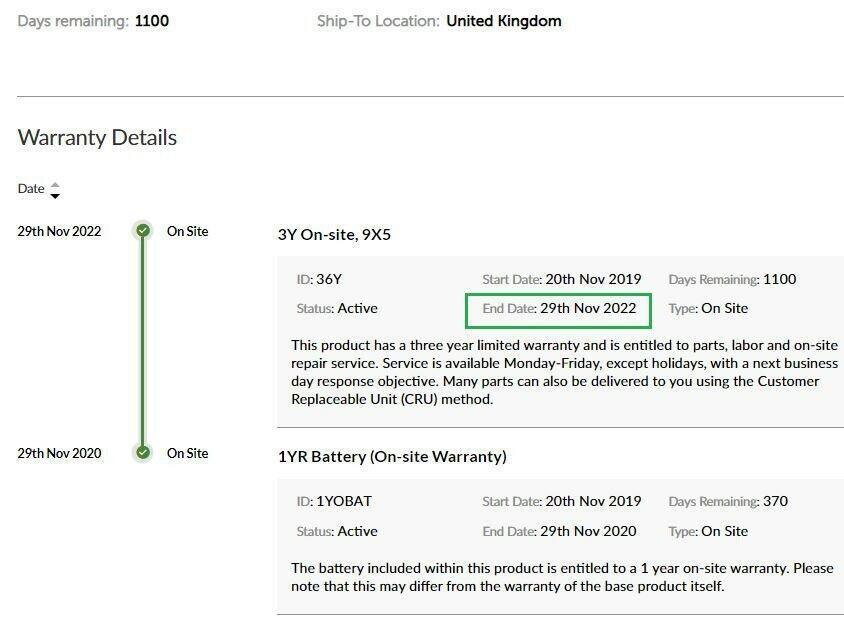844x622 pixels.
Task: Click the 29th Nov 2022 timeline date
Action: click(x=59, y=231)
